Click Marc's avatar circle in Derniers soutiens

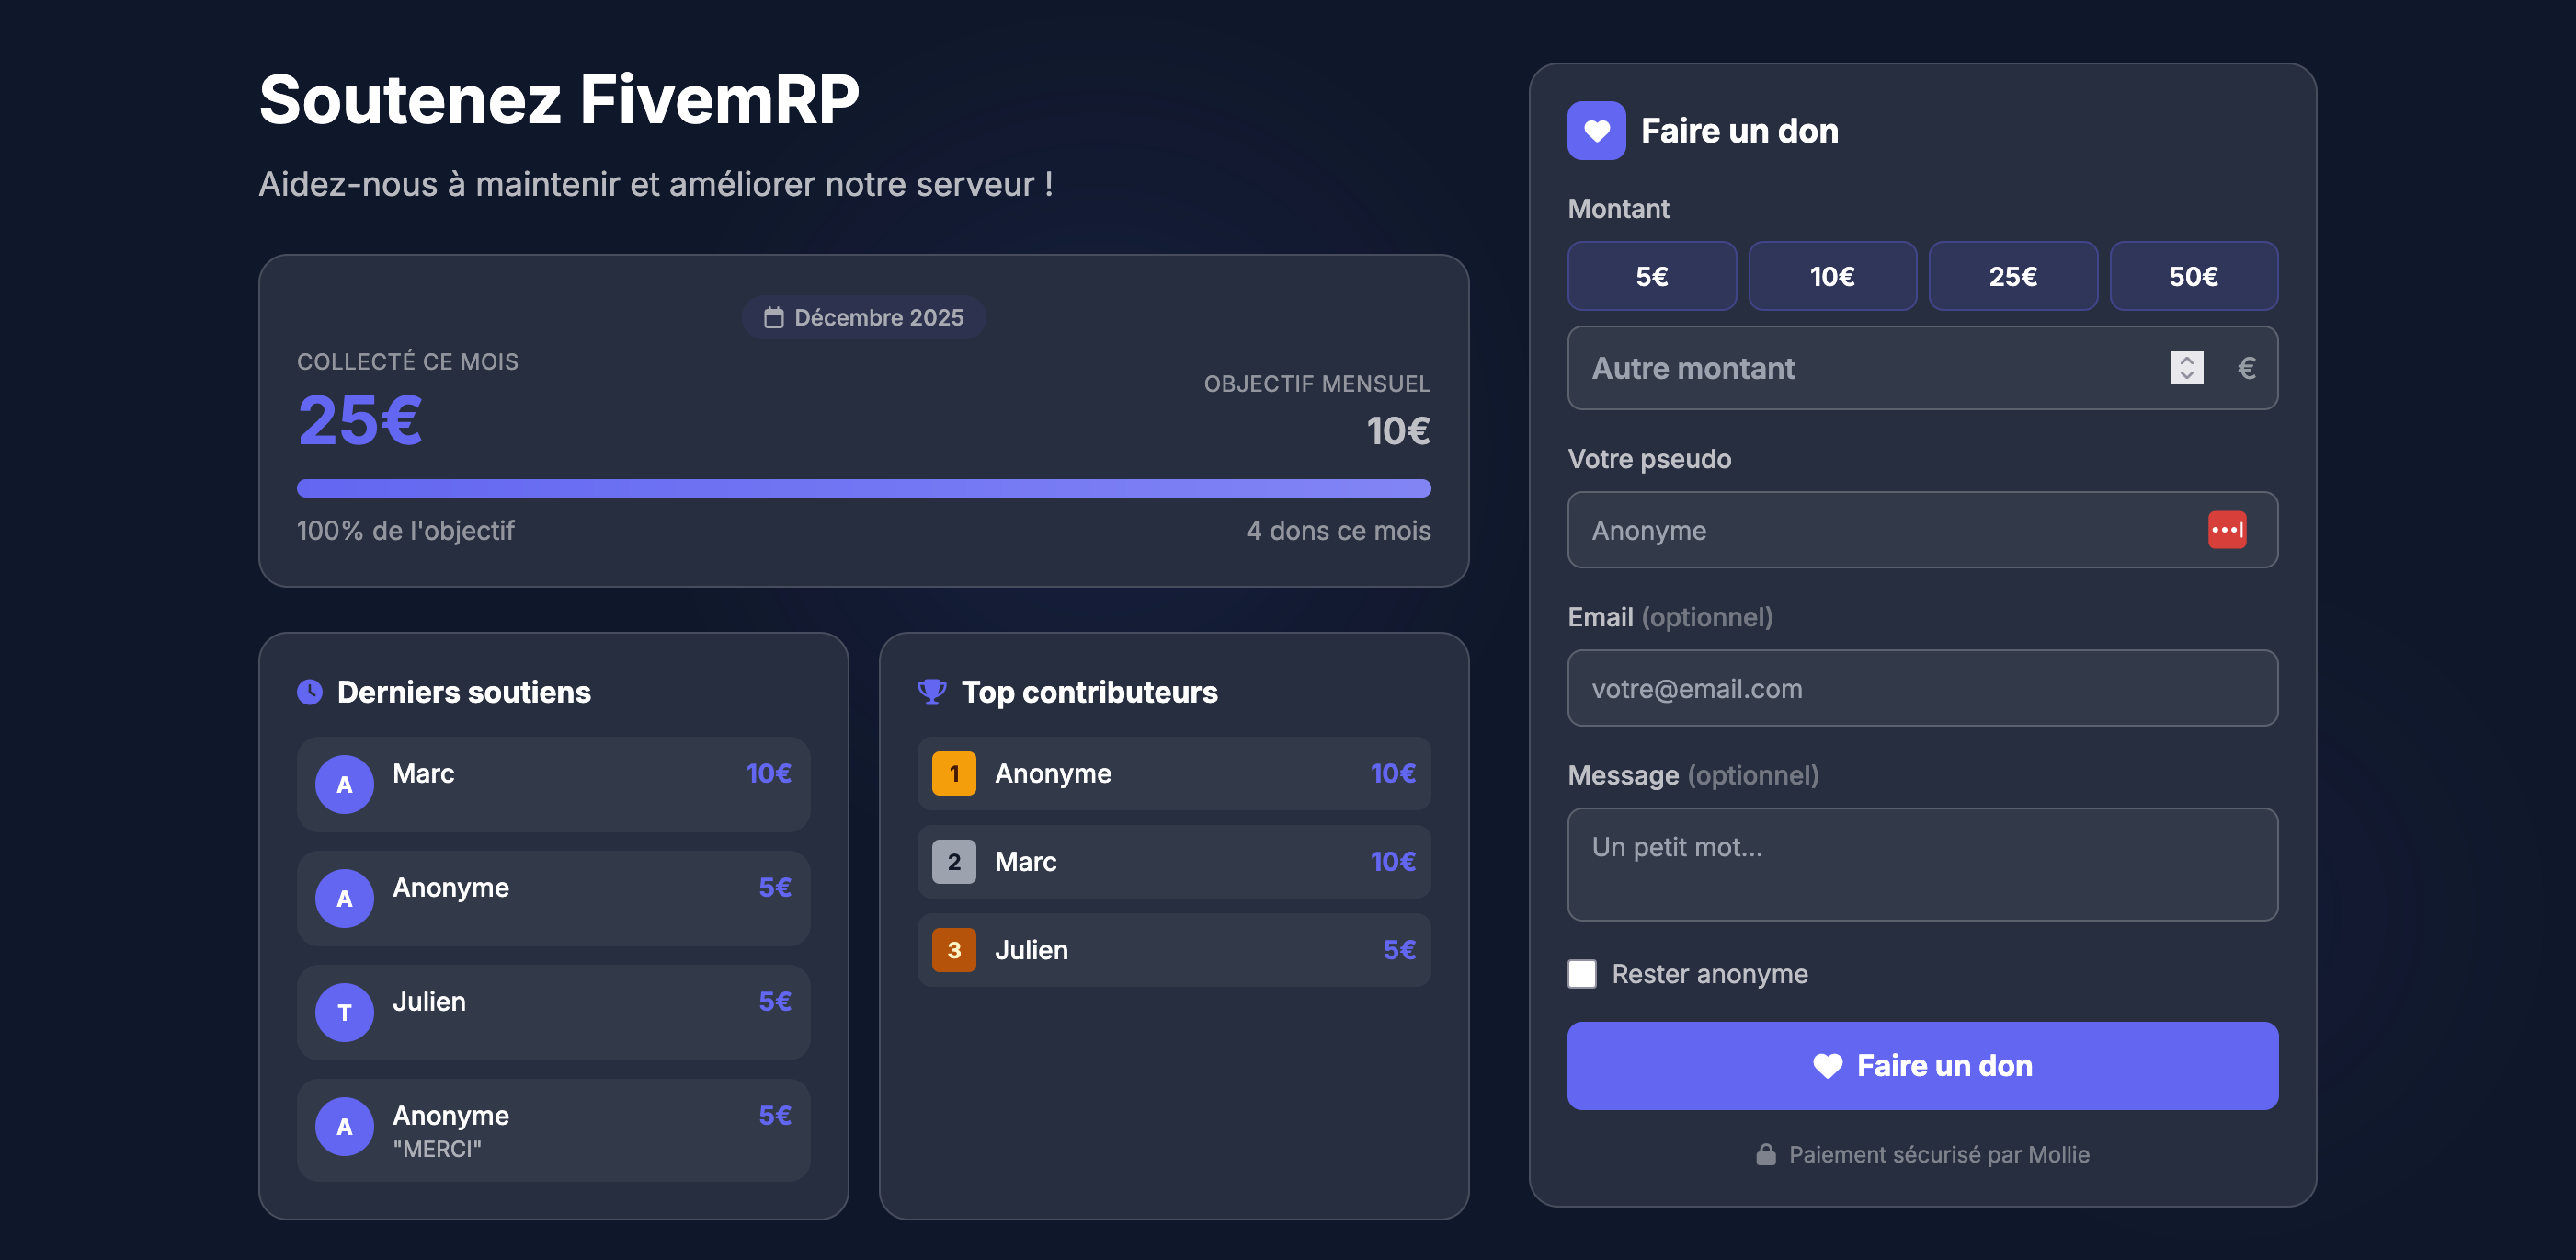[x=344, y=785]
